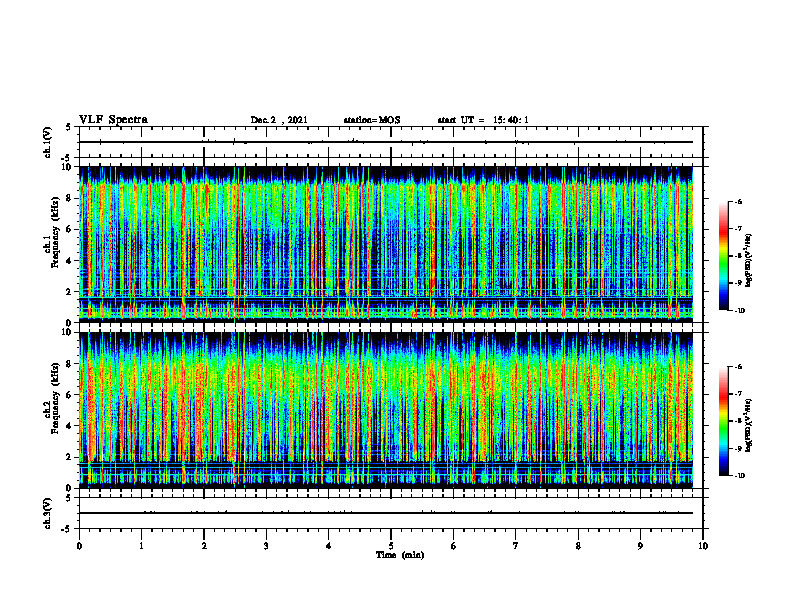Image resolution: width=792 pixels, height=612 pixels.
Task: Click the "5" tick on ch.1(V) axis
Action: pos(69,128)
